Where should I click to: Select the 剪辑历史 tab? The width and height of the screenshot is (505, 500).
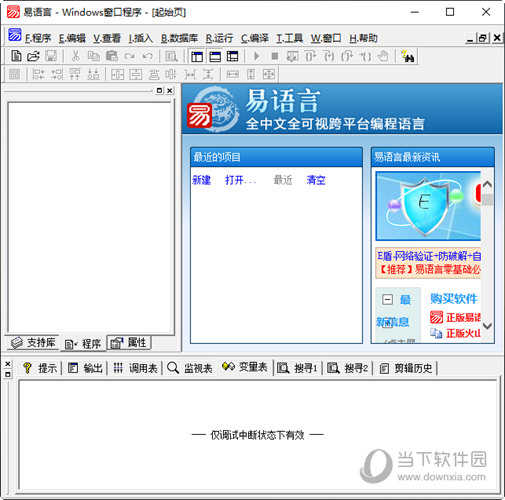(406, 368)
